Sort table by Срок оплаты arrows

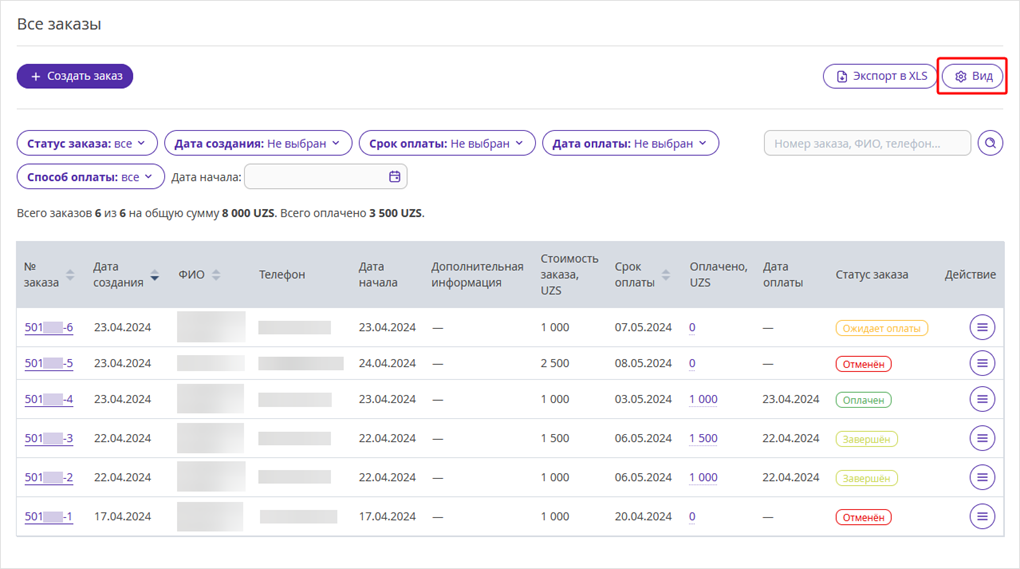click(665, 274)
